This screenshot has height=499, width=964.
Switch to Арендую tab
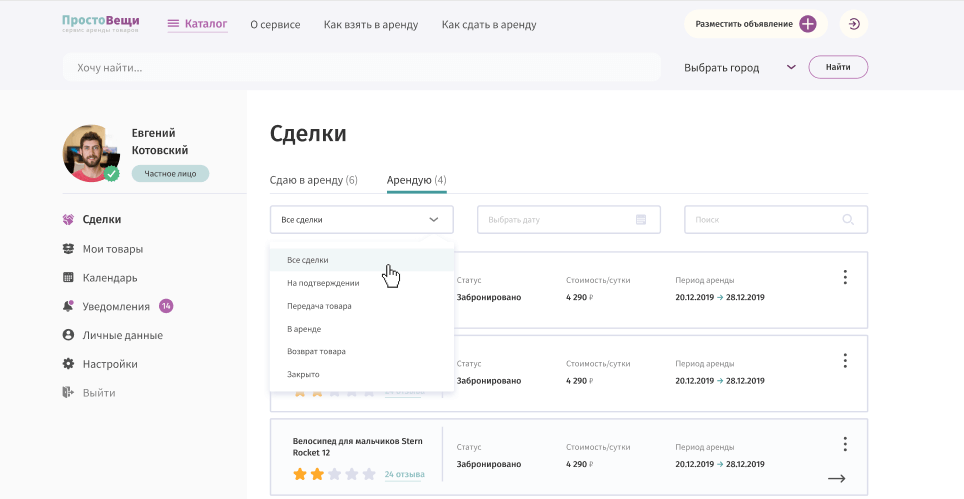coord(417,180)
